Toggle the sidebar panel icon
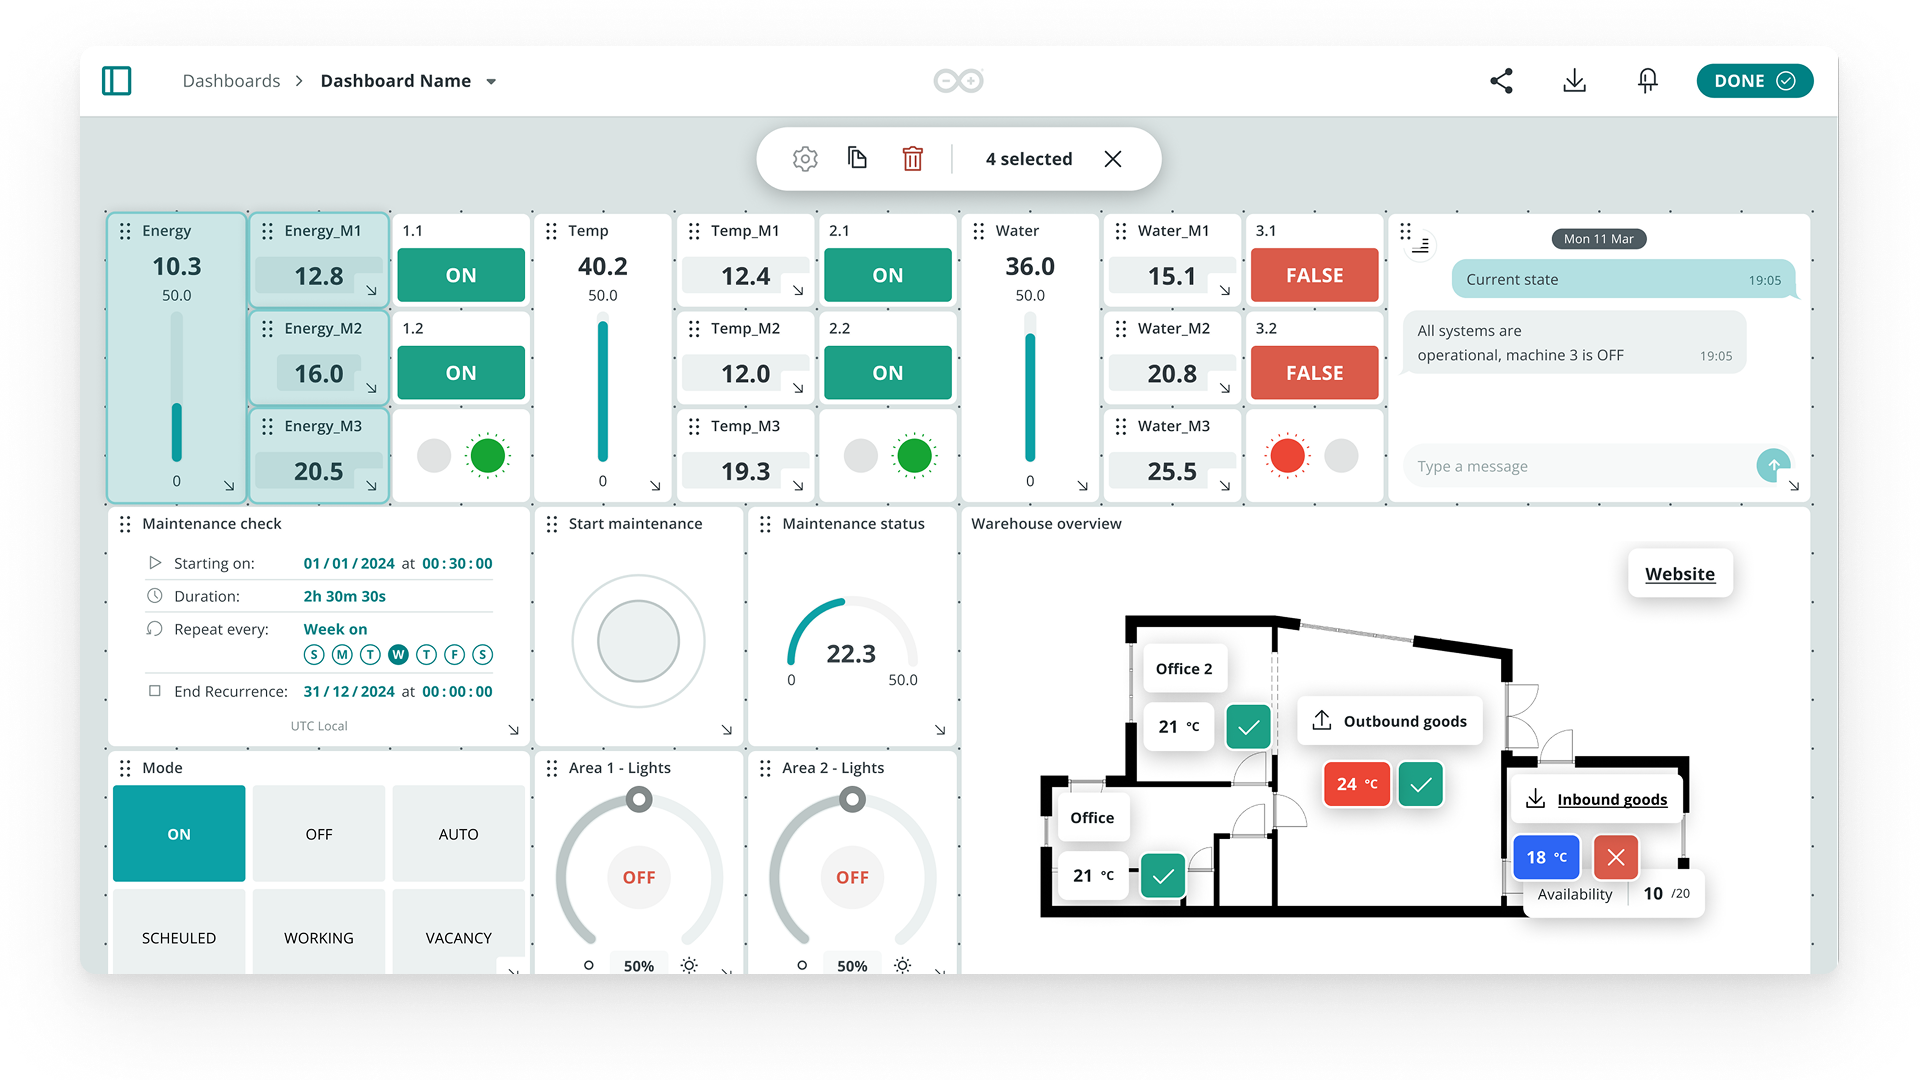The image size is (1920, 1080). pyautogui.click(x=117, y=81)
